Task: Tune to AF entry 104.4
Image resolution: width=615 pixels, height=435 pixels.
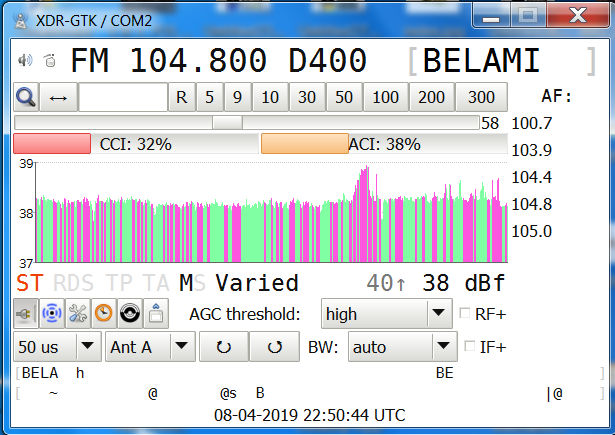Action: (531, 177)
